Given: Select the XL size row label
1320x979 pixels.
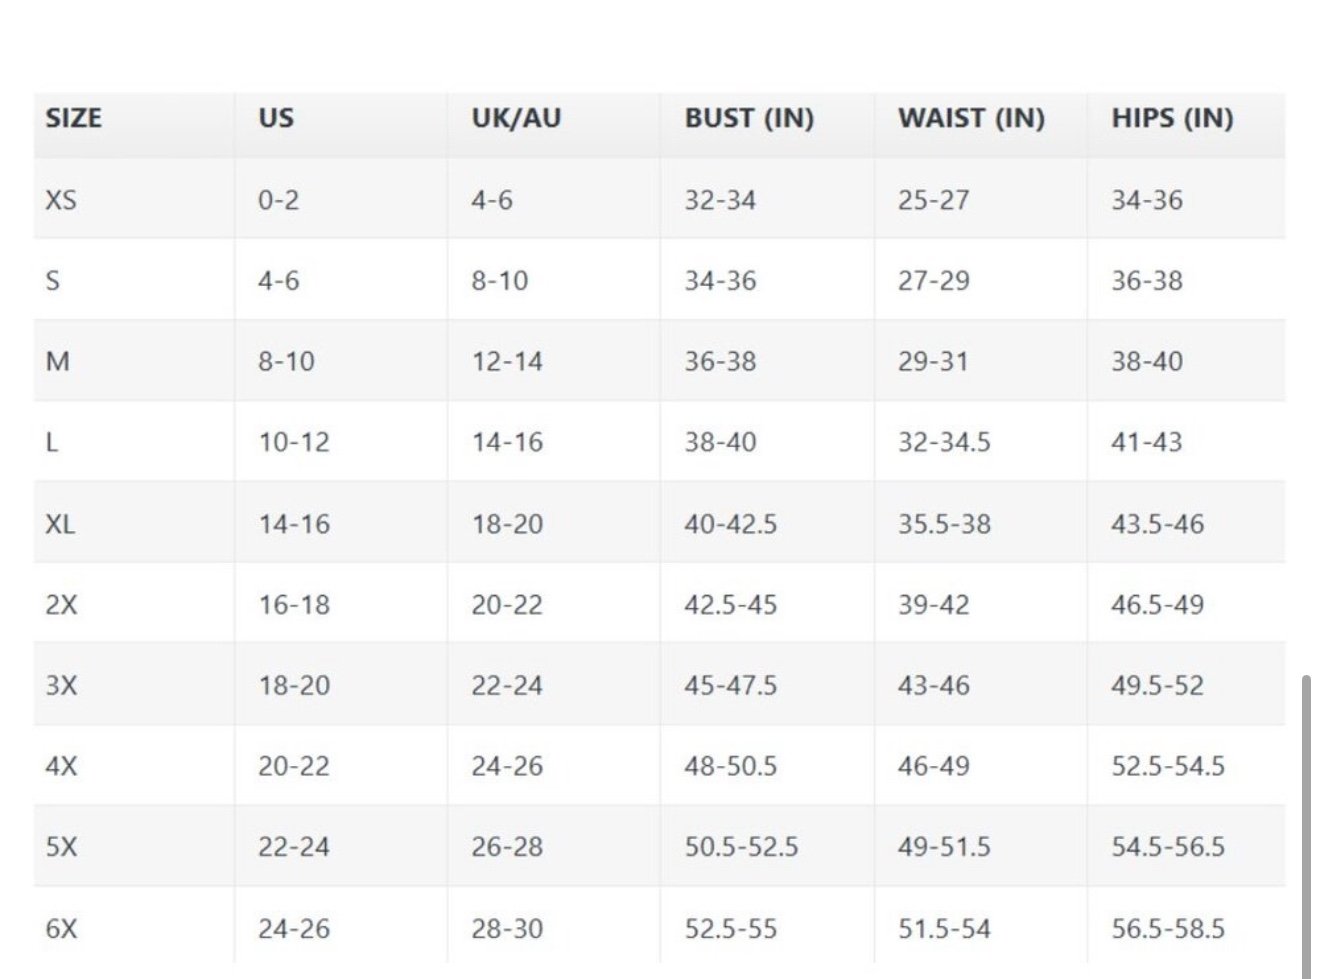Looking at the screenshot, I should pos(60,523).
